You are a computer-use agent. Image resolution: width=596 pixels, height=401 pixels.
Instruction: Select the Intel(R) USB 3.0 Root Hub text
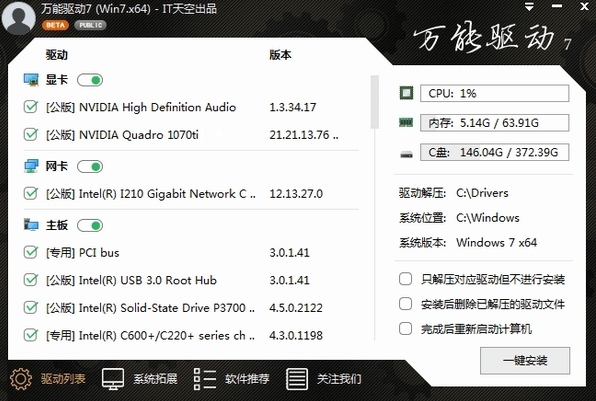(x=131, y=281)
